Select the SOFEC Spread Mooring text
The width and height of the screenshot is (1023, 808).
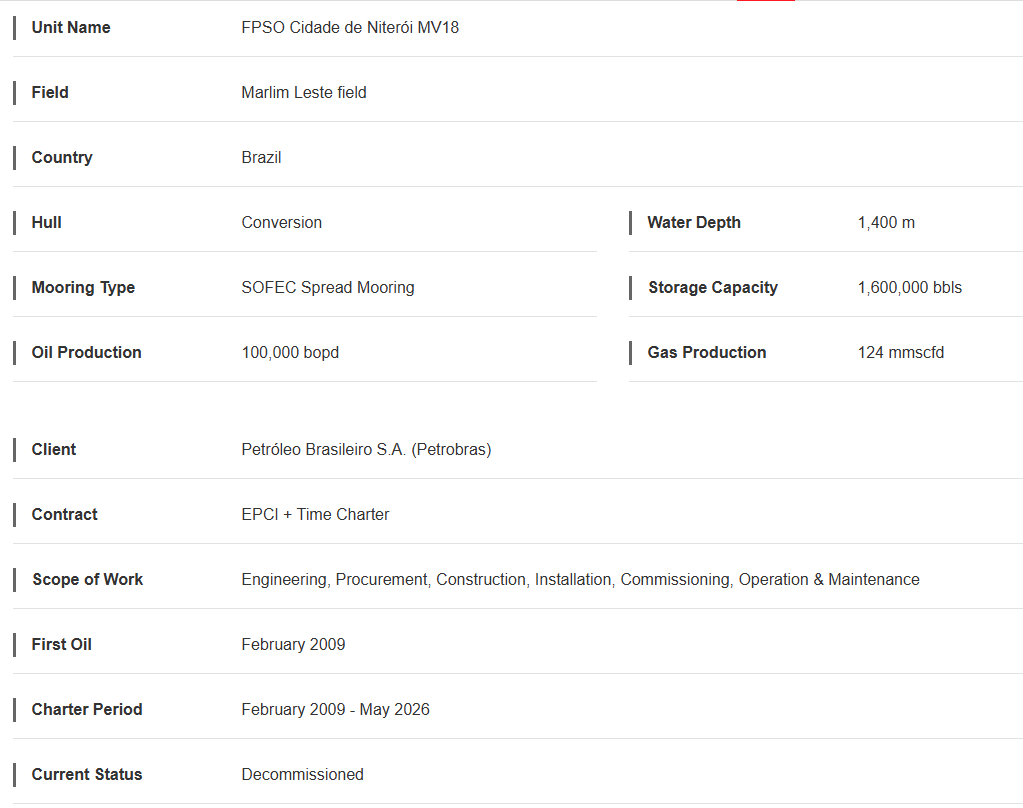pos(328,288)
